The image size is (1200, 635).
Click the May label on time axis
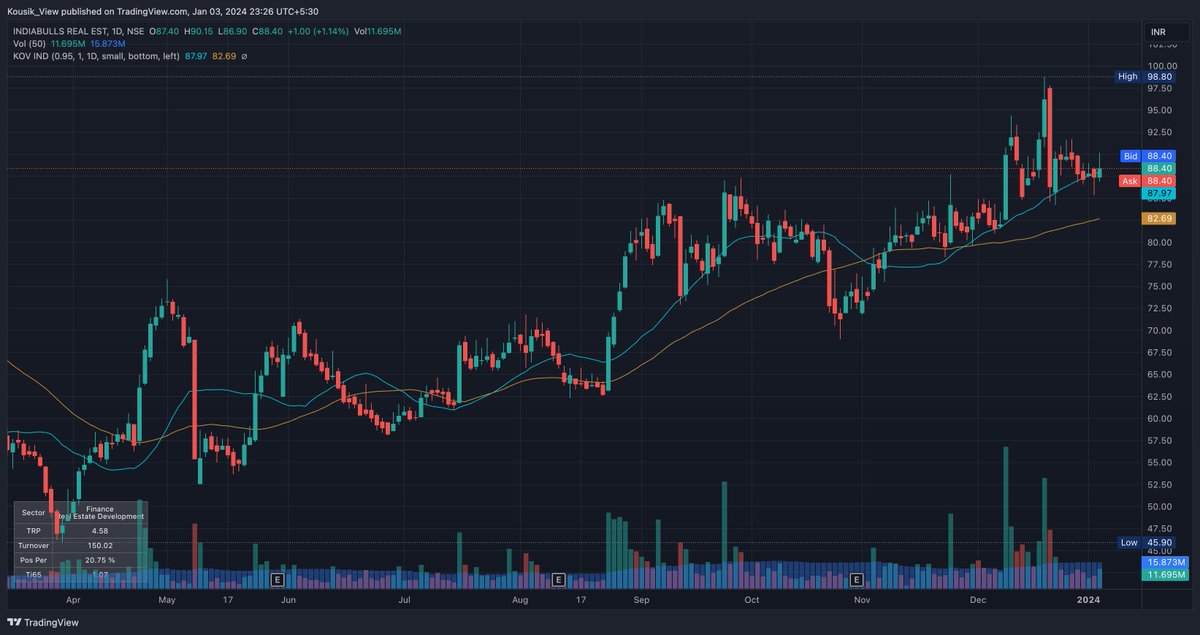166,600
